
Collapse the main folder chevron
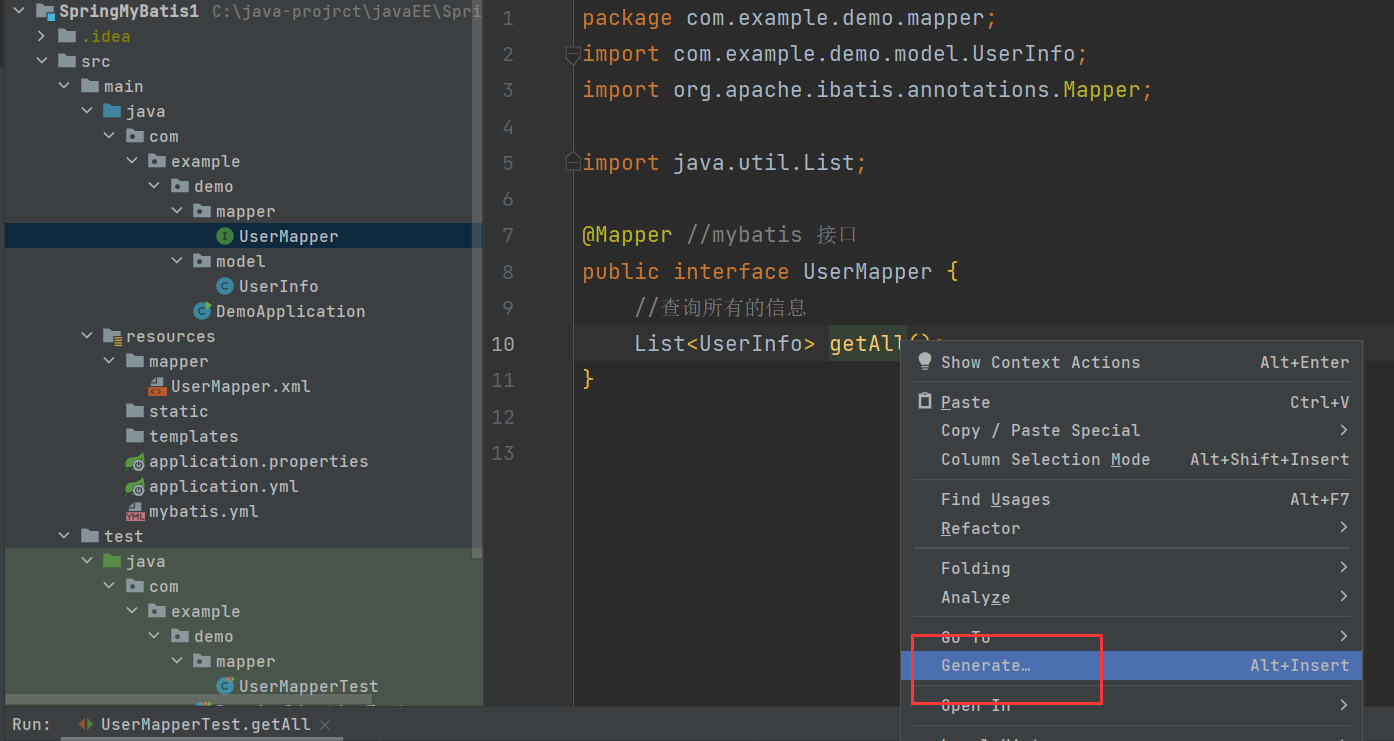click(64, 86)
